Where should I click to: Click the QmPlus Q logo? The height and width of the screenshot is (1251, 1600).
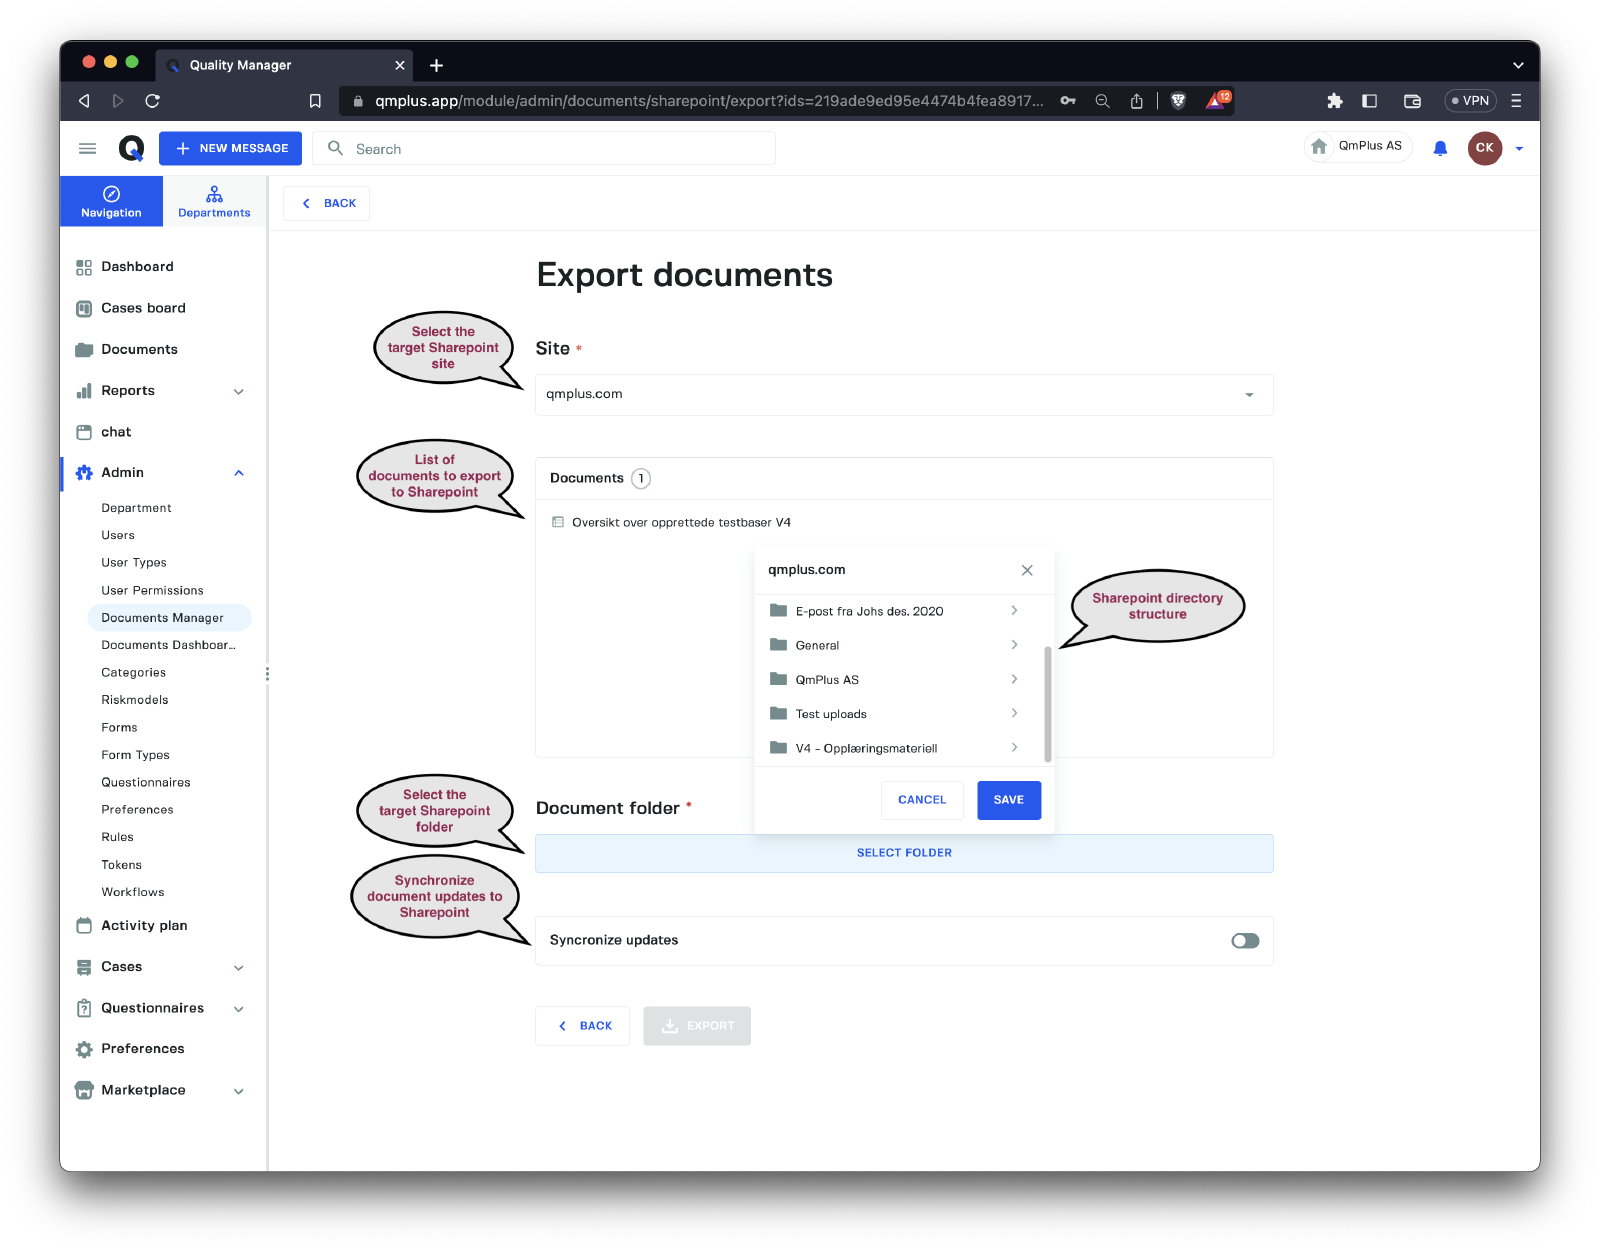(131, 148)
